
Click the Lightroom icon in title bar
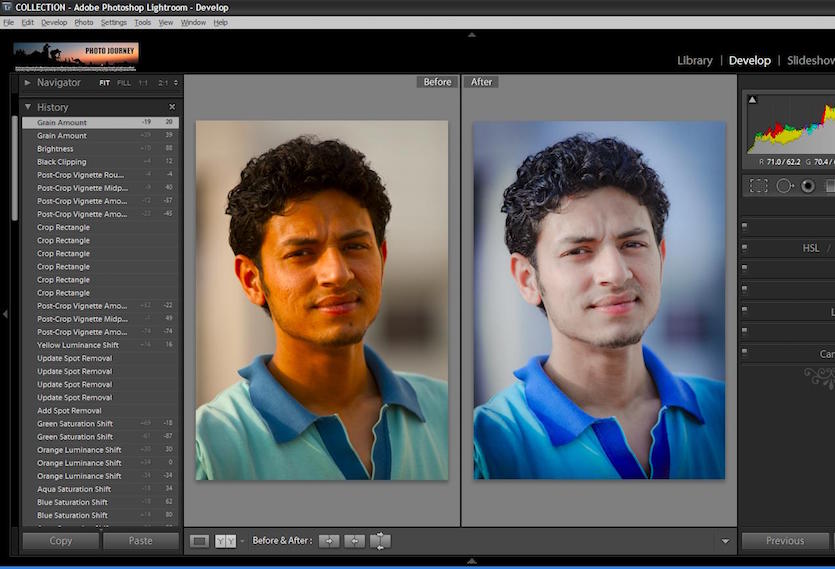(7, 7)
